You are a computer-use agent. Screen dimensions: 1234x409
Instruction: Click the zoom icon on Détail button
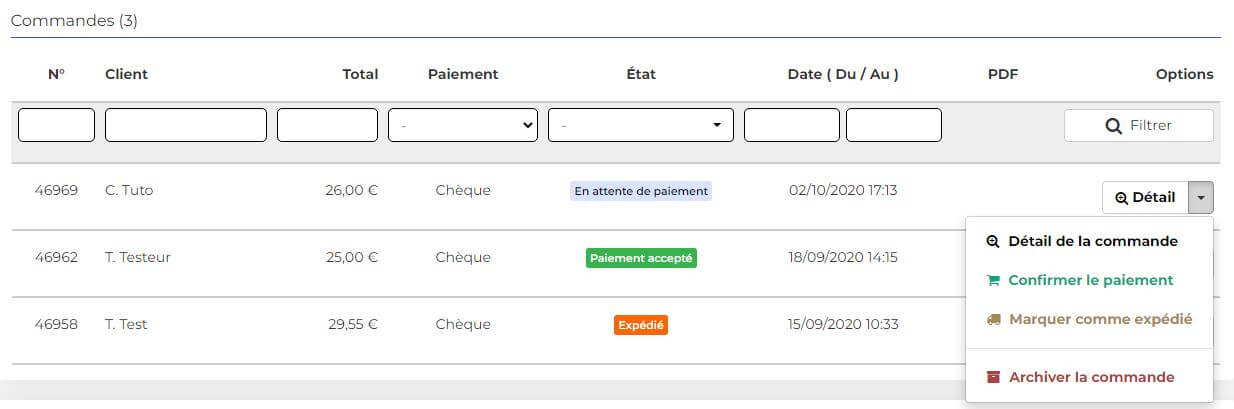[1121, 198]
